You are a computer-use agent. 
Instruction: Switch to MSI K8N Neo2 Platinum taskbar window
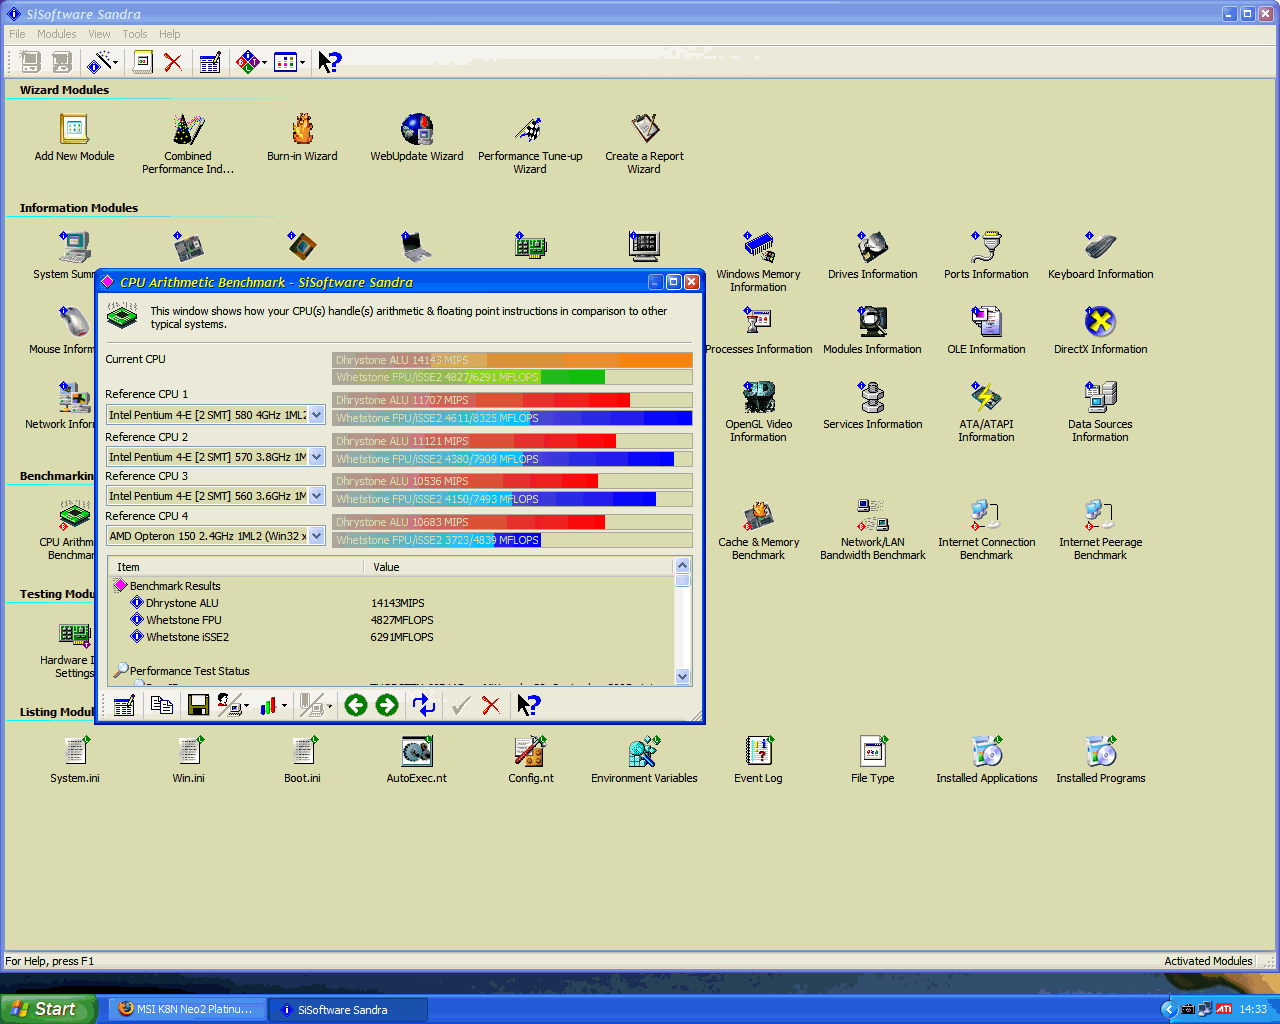coord(187,1009)
